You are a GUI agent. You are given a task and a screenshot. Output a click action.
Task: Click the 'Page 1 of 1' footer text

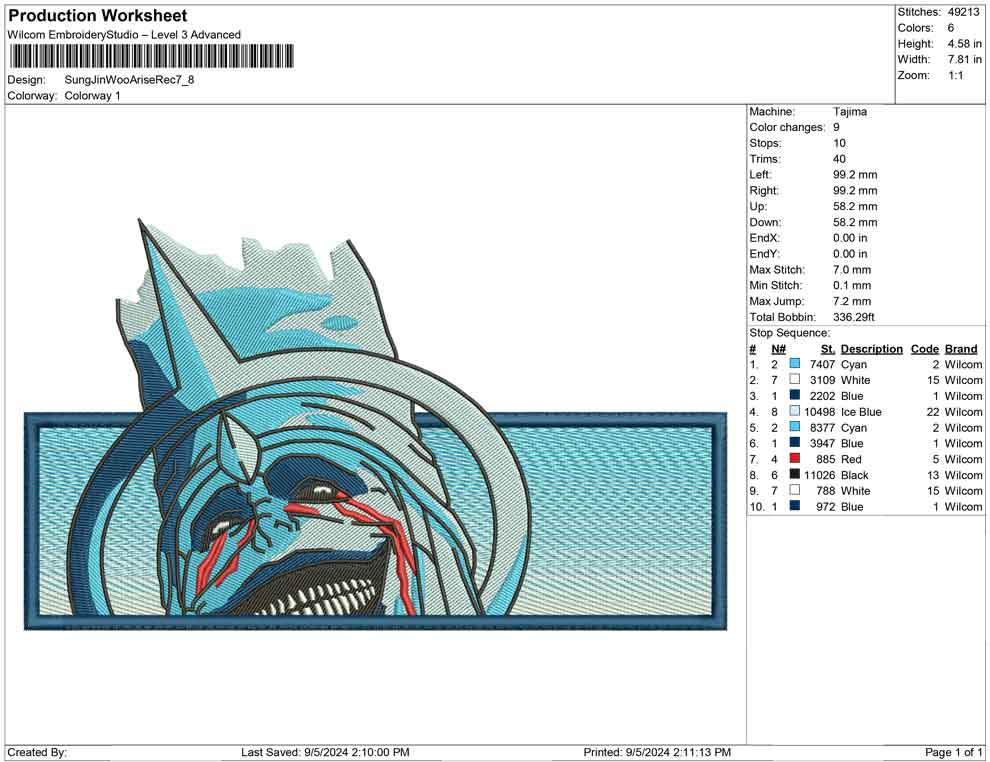tap(953, 752)
